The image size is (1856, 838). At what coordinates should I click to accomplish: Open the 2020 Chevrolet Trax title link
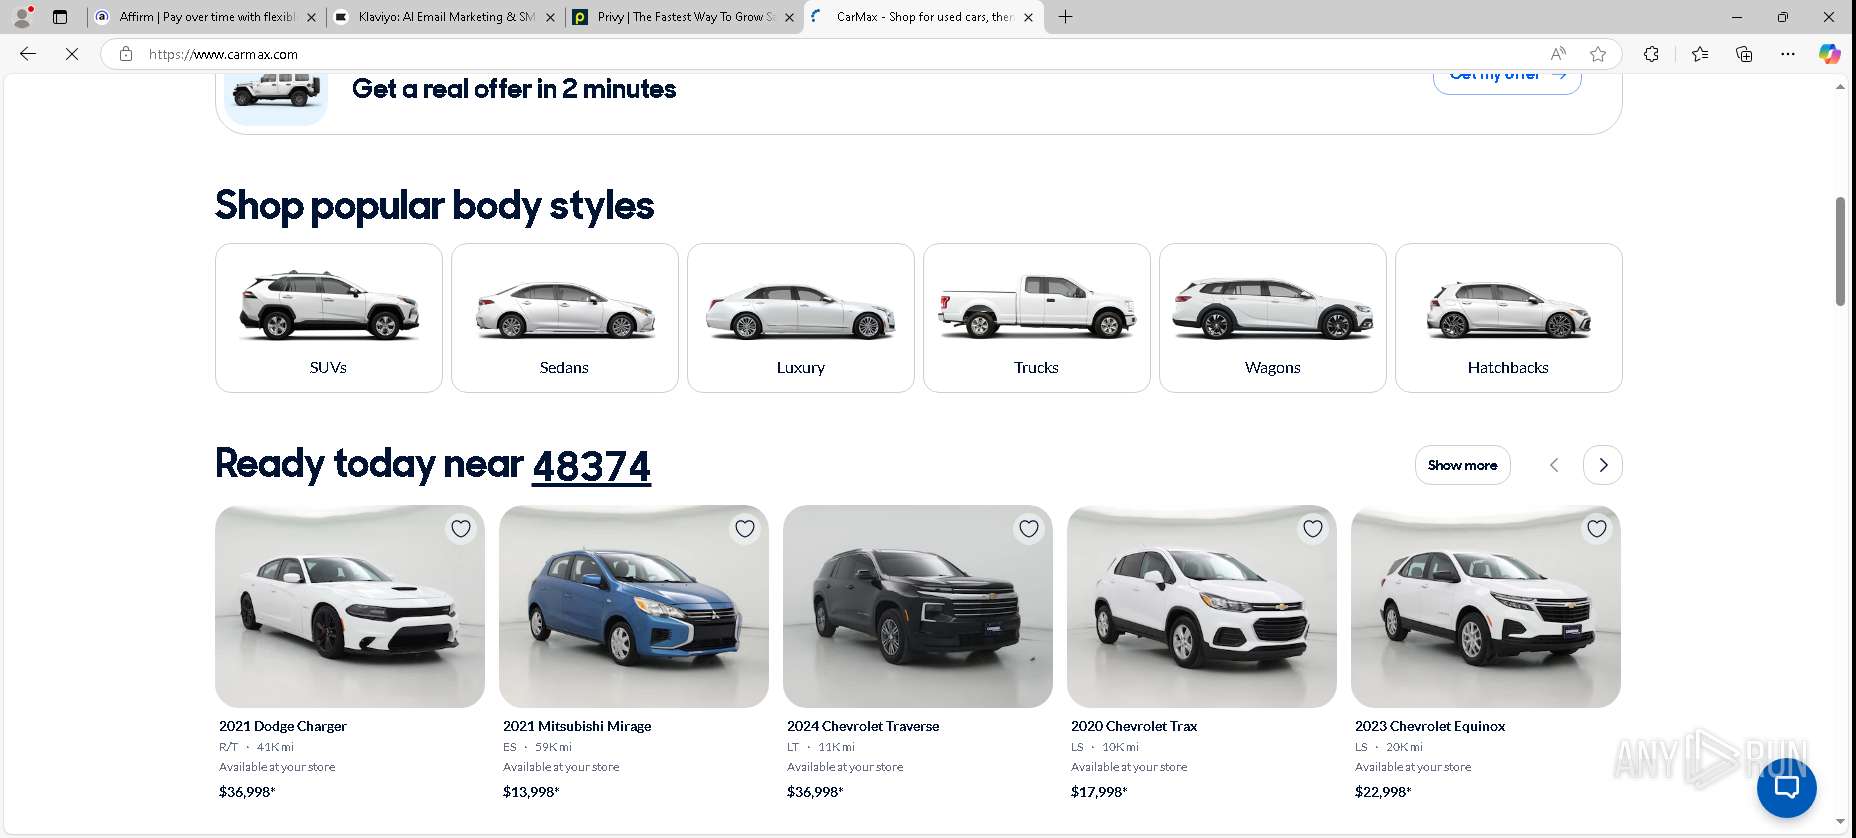coord(1134,726)
